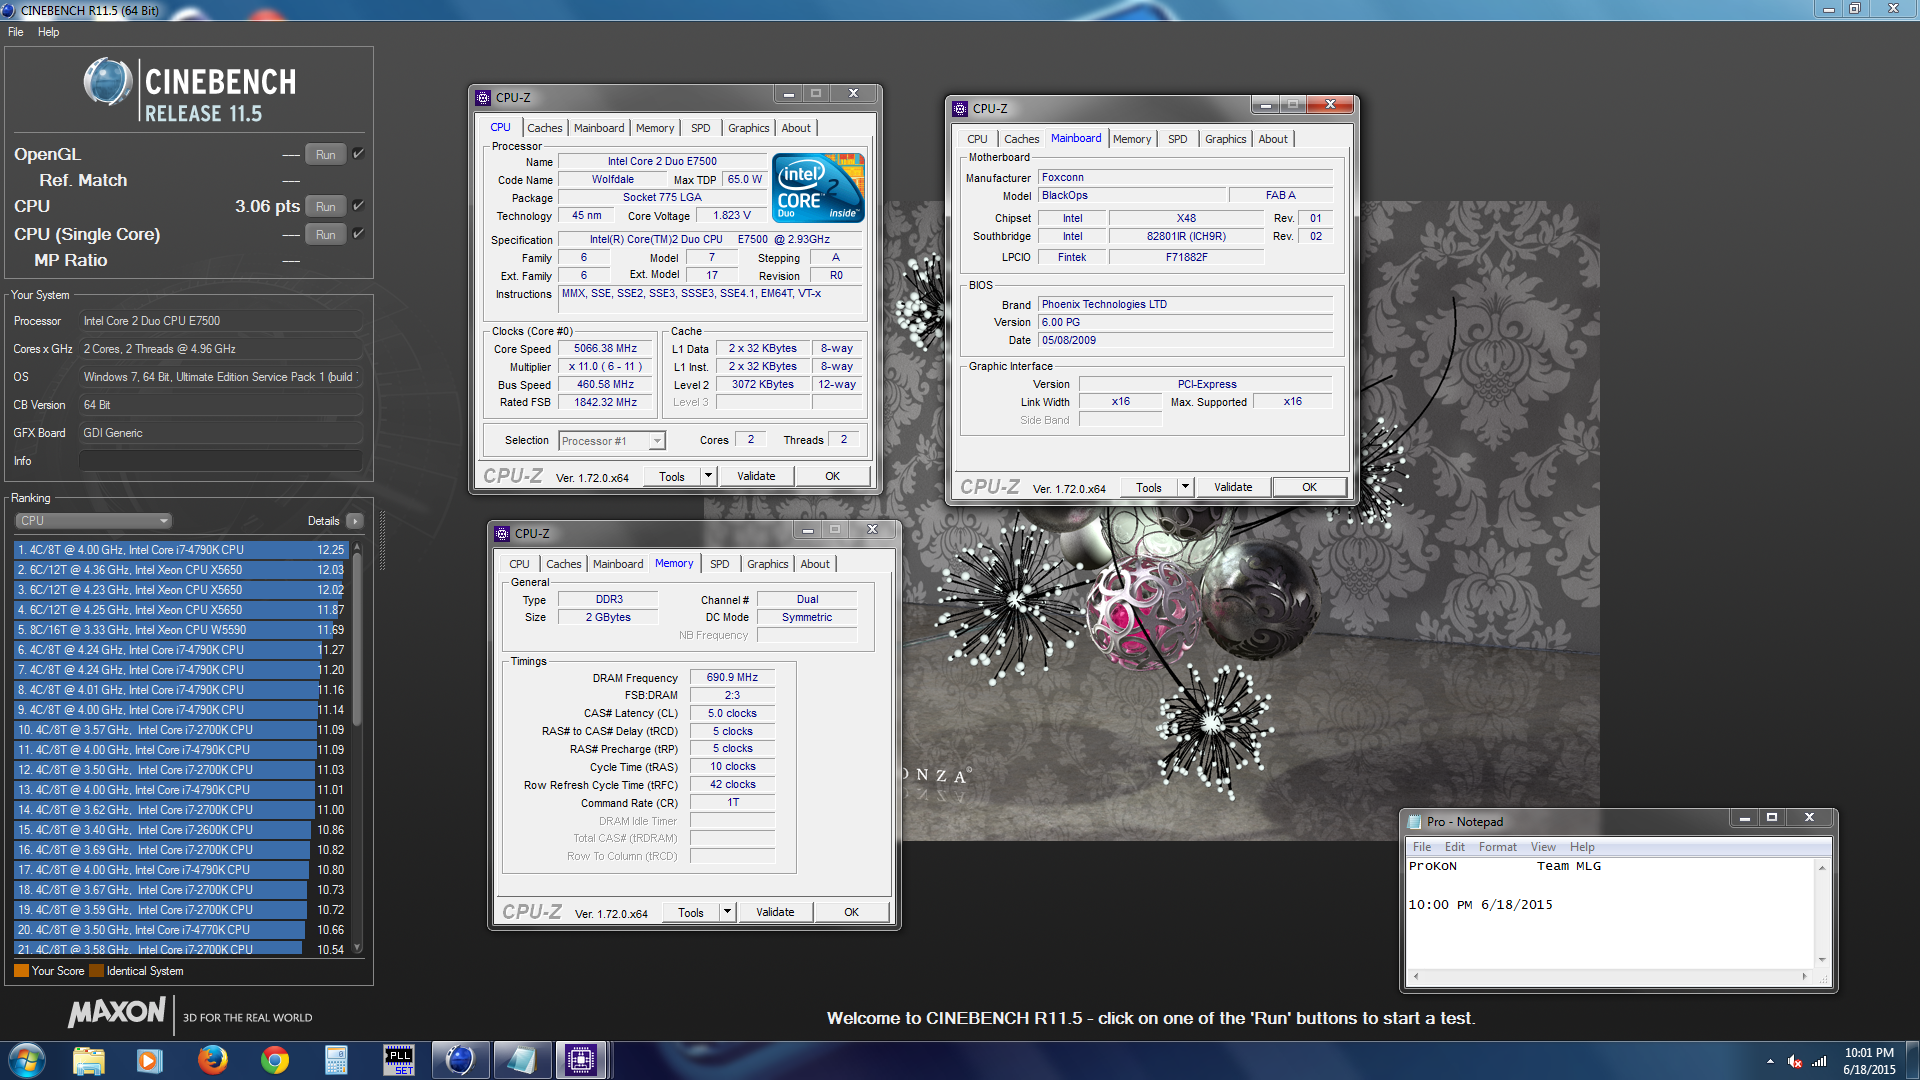Click the Identical System color swatch
The width and height of the screenshot is (1920, 1080).
[x=96, y=971]
